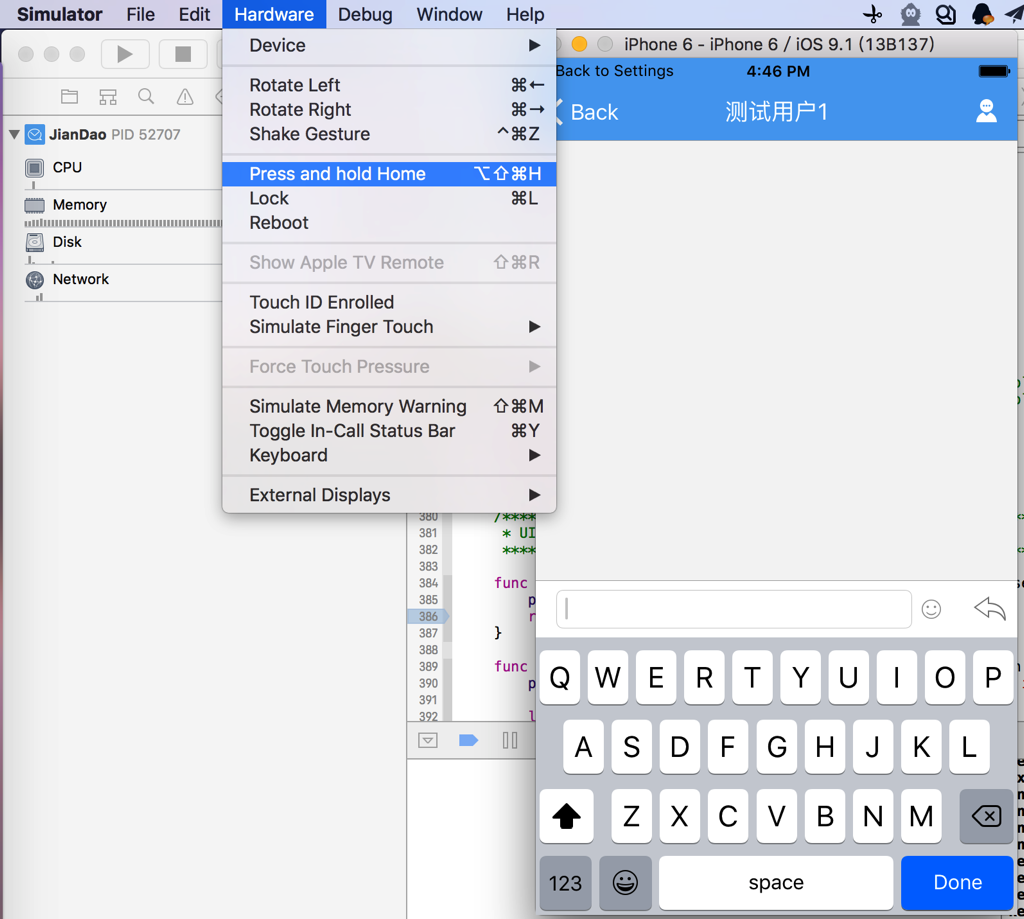
Task: Click the chat-bubble icon in macOS menu bar
Action: pyautogui.click(x=946, y=14)
